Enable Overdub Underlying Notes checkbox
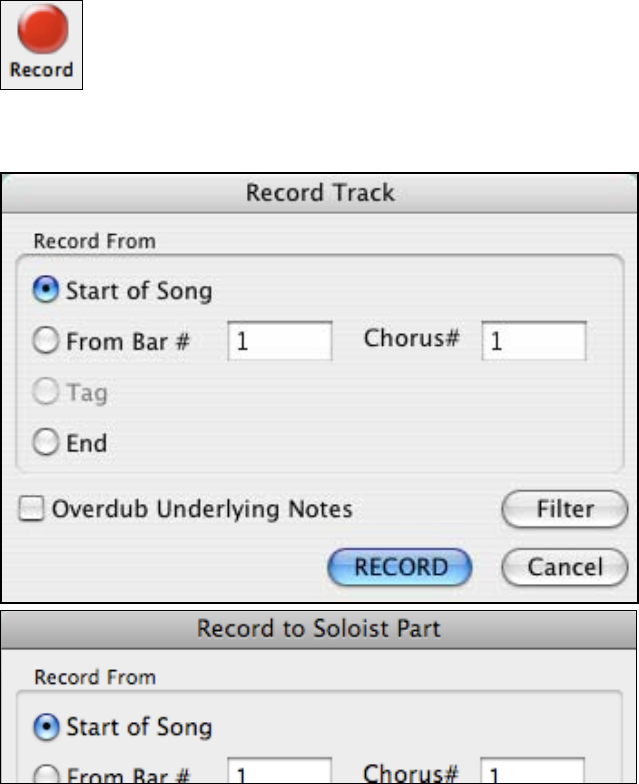Screen dimensions: 639x784 pos(33,509)
